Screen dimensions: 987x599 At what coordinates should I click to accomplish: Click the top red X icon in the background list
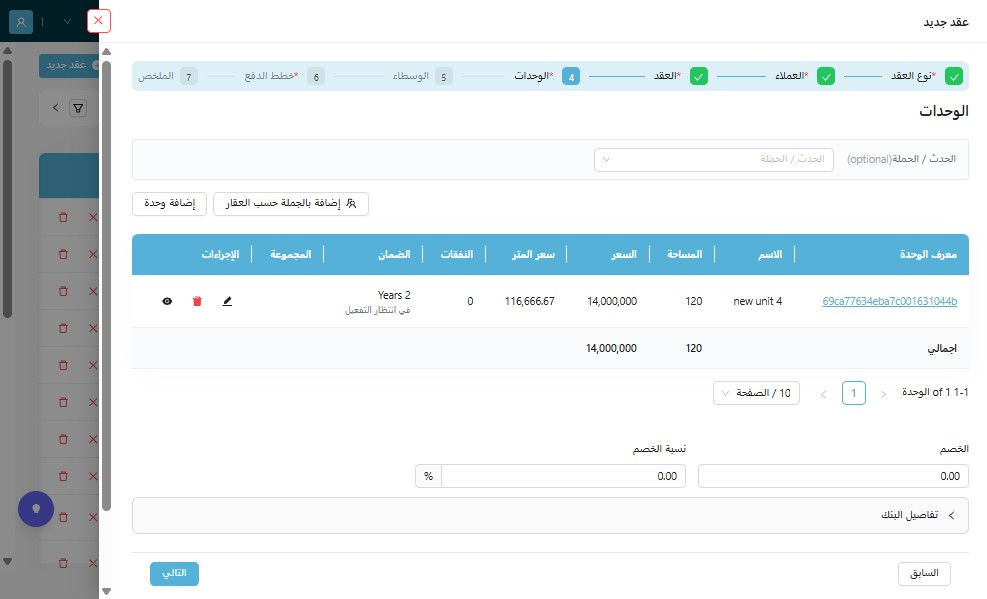tap(93, 217)
